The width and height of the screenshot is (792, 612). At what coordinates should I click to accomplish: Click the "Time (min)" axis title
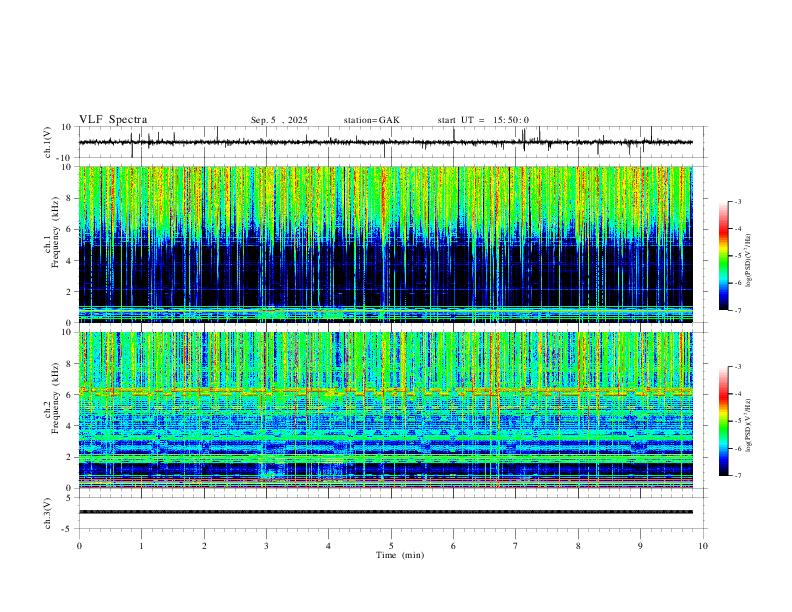pyautogui.click(x=400, y=555)
